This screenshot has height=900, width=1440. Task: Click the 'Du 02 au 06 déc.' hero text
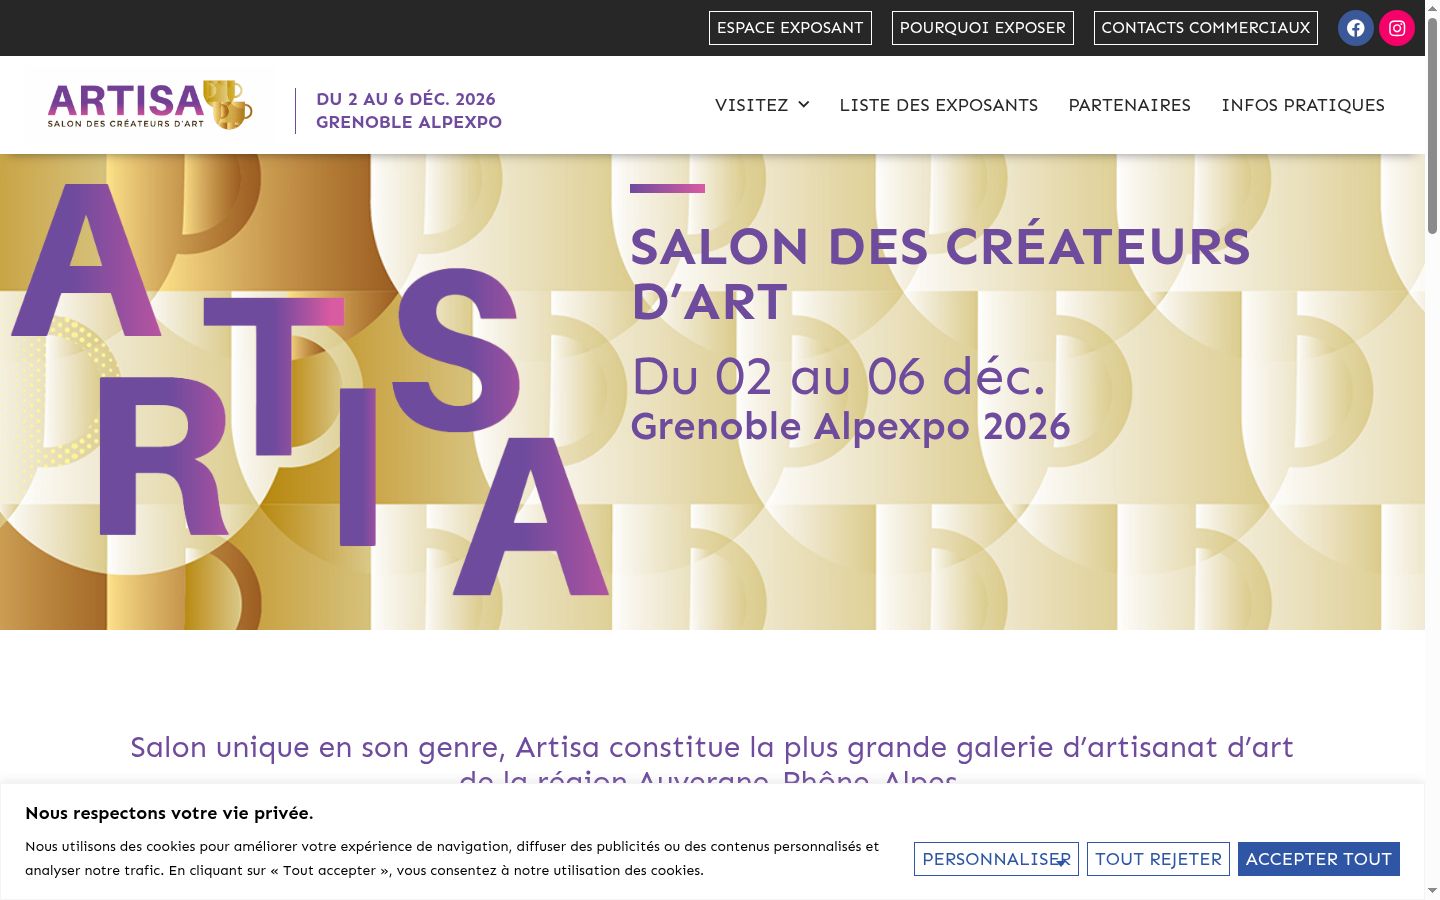(x=838, y=377)
